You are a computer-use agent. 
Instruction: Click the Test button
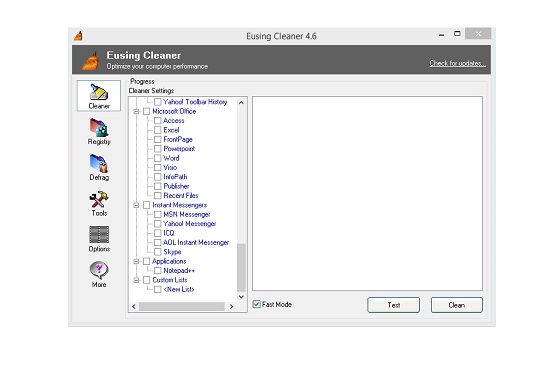click(394, 305)
